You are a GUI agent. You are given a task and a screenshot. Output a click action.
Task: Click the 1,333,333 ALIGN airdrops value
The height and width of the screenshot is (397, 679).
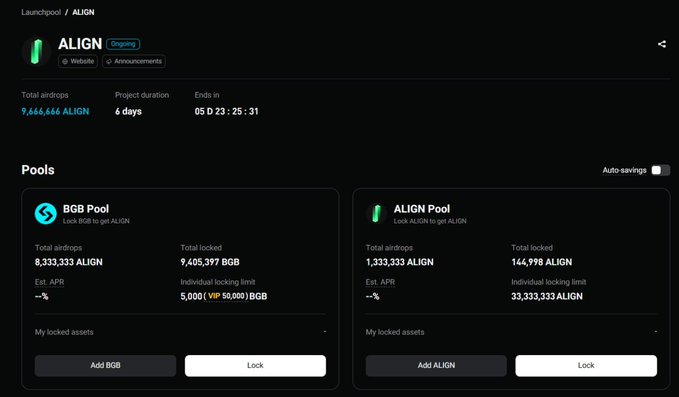[x=400, y=262]
